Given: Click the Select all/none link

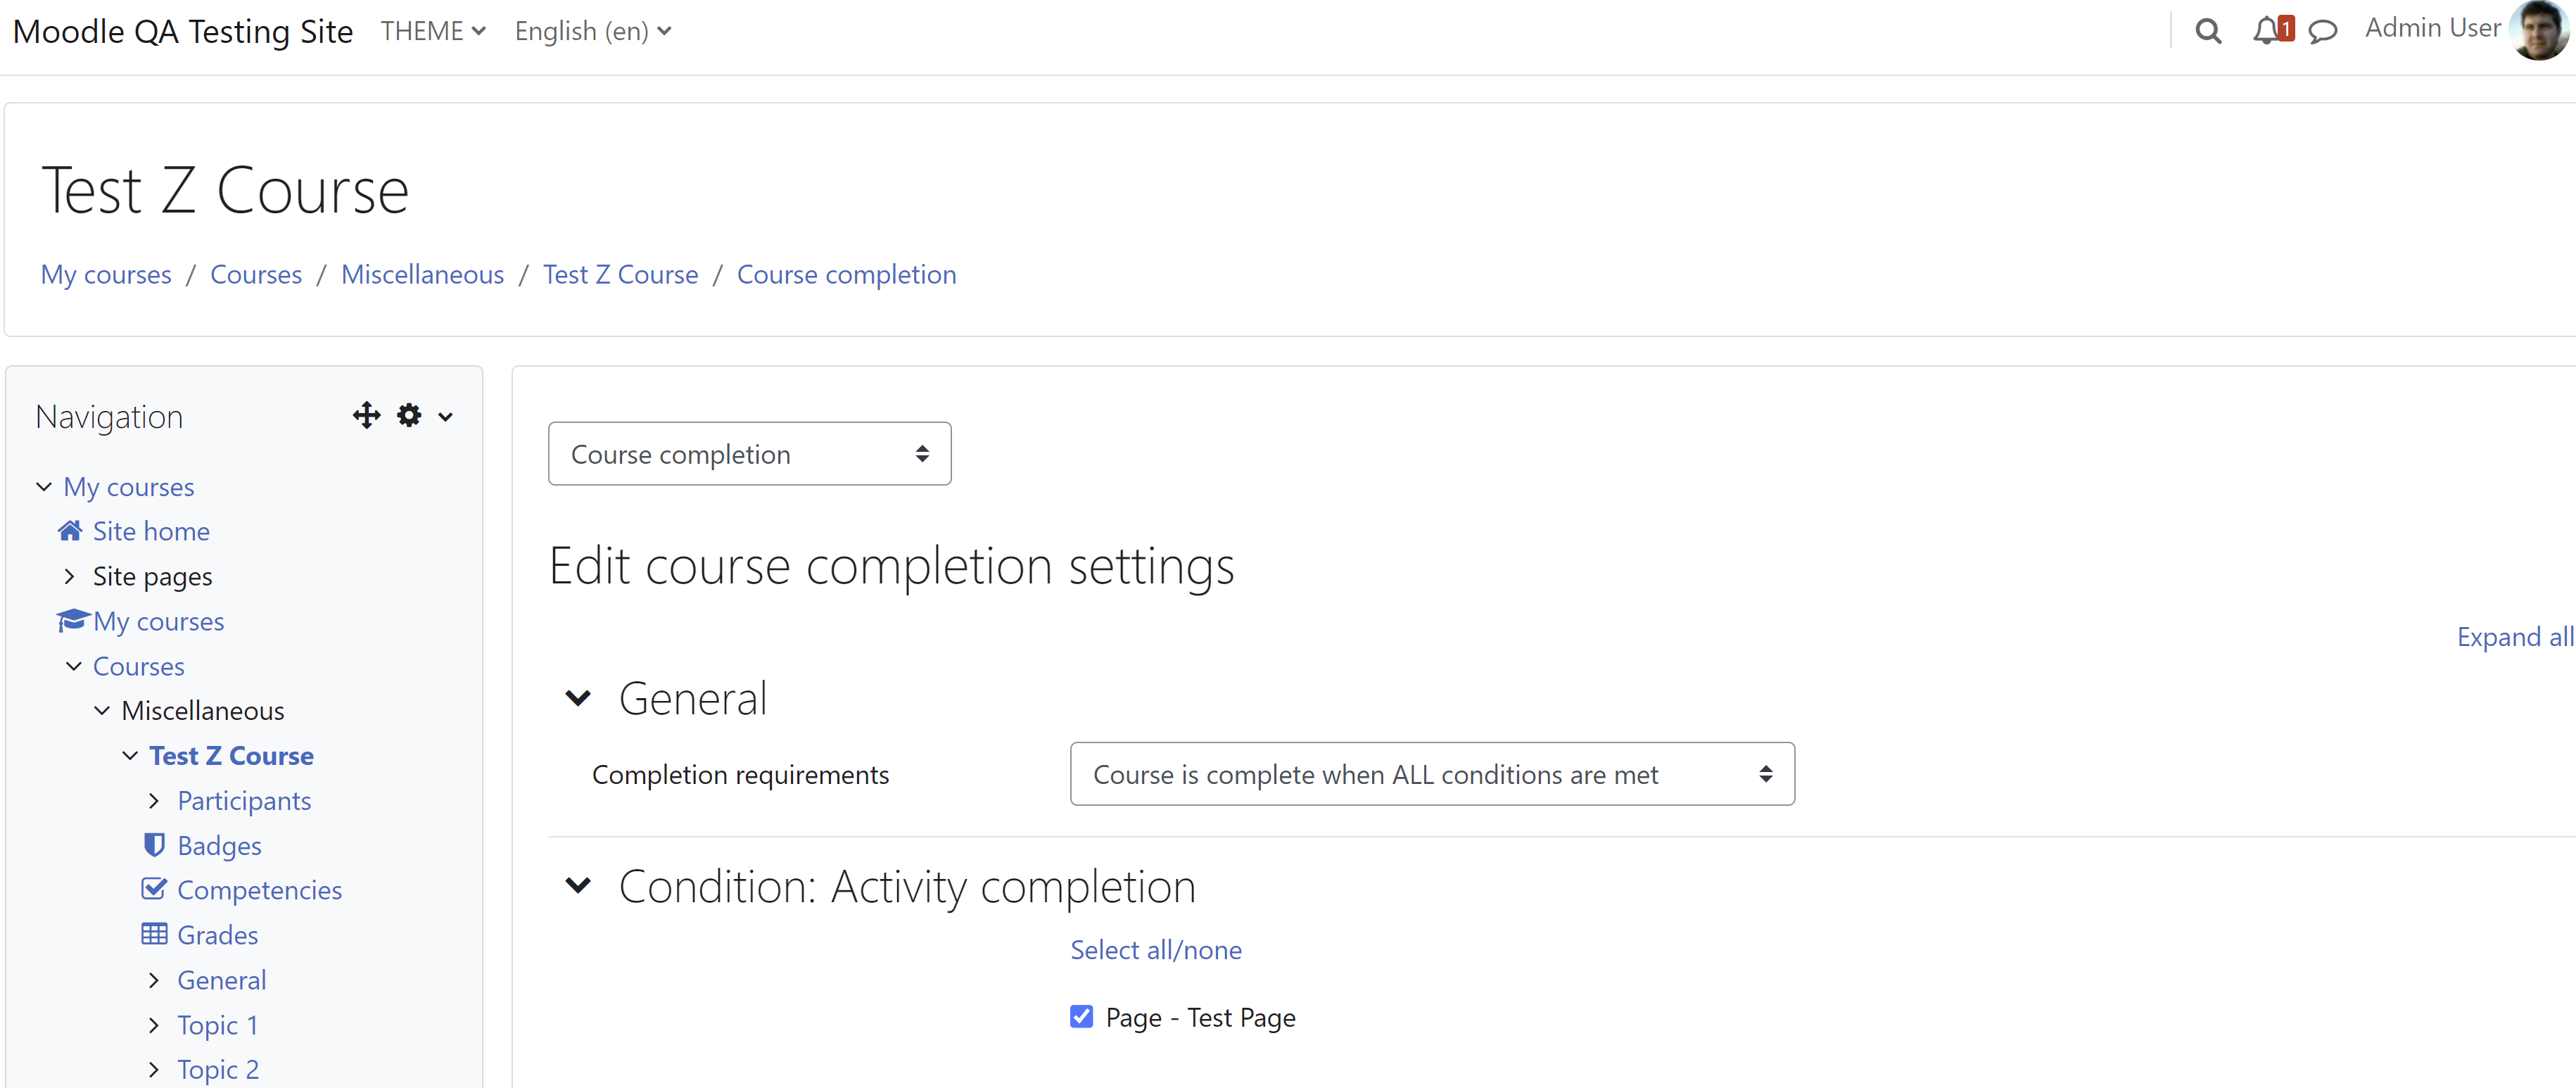Looking at the screenshot, I should 1156,950.
